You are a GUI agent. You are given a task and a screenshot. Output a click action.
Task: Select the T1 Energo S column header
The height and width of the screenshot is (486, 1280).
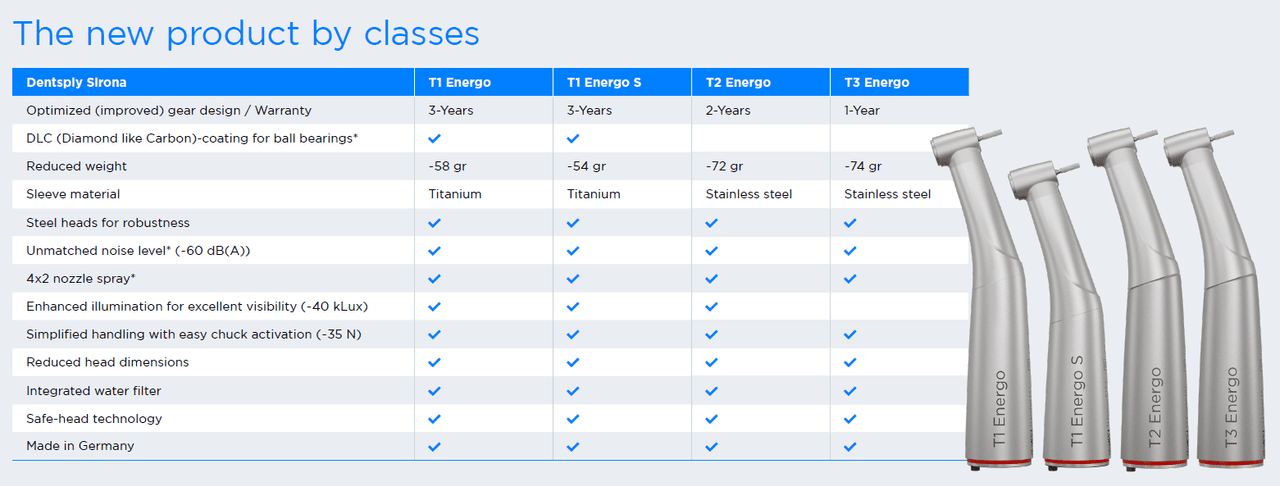[x=603, y=82]
